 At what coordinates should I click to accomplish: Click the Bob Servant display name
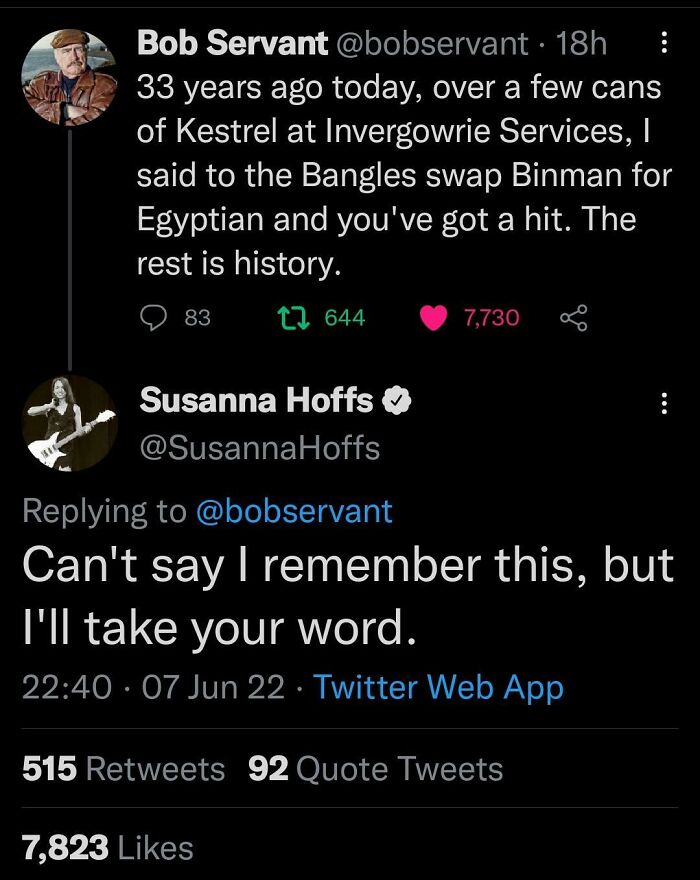pos(232,43)
